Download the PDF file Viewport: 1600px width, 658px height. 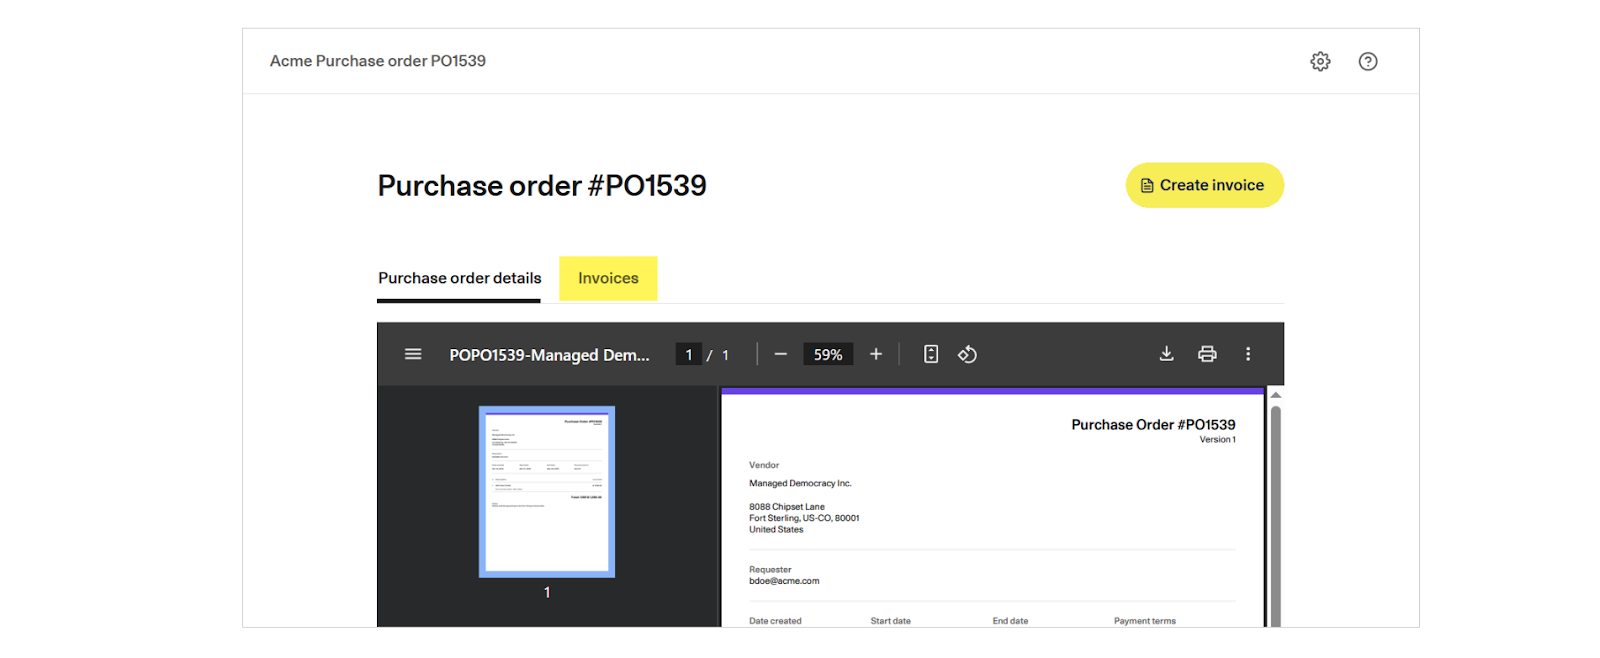[x=1166, y=354]
